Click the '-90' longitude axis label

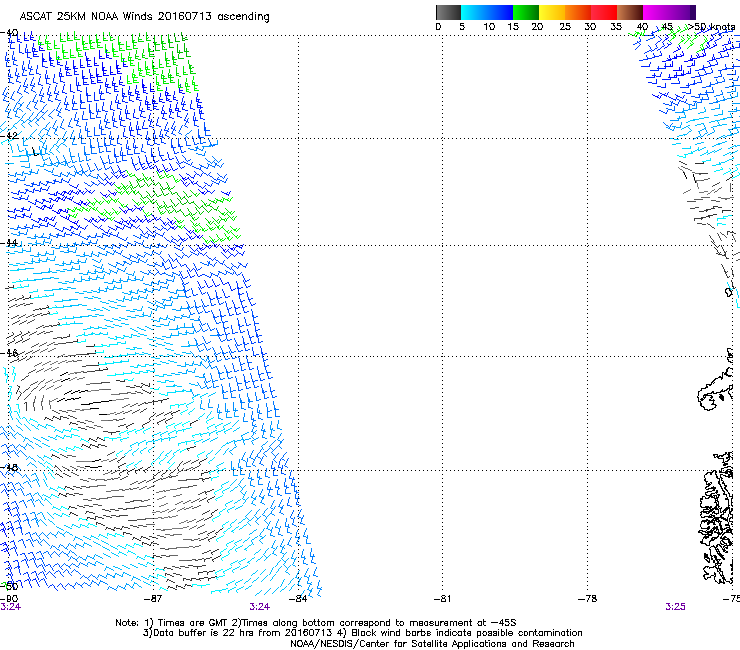click(x=9, y=599)
